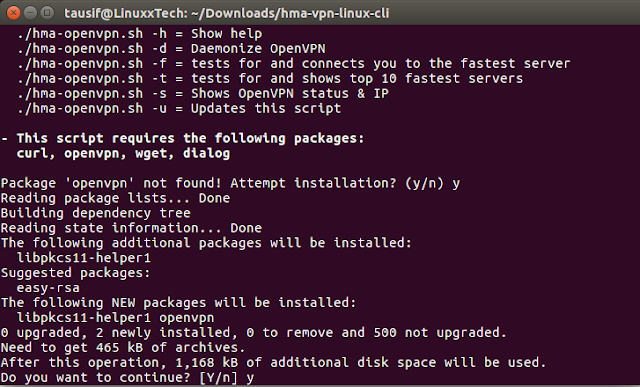Screen dimensions: 640x387
Task: Click the window title tausif@LinuxxTech
Action: tap(227, 13)
